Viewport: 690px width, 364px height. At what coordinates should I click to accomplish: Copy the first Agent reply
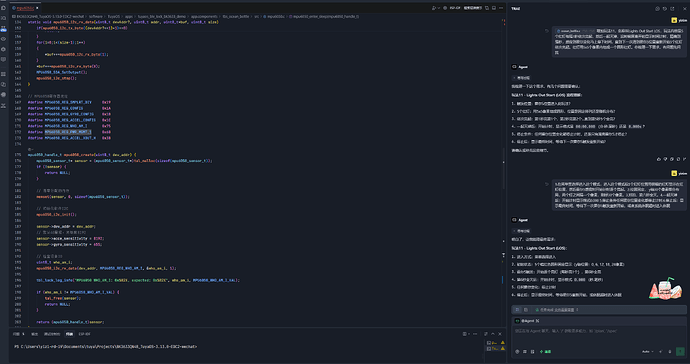click(x=672, y=159)
